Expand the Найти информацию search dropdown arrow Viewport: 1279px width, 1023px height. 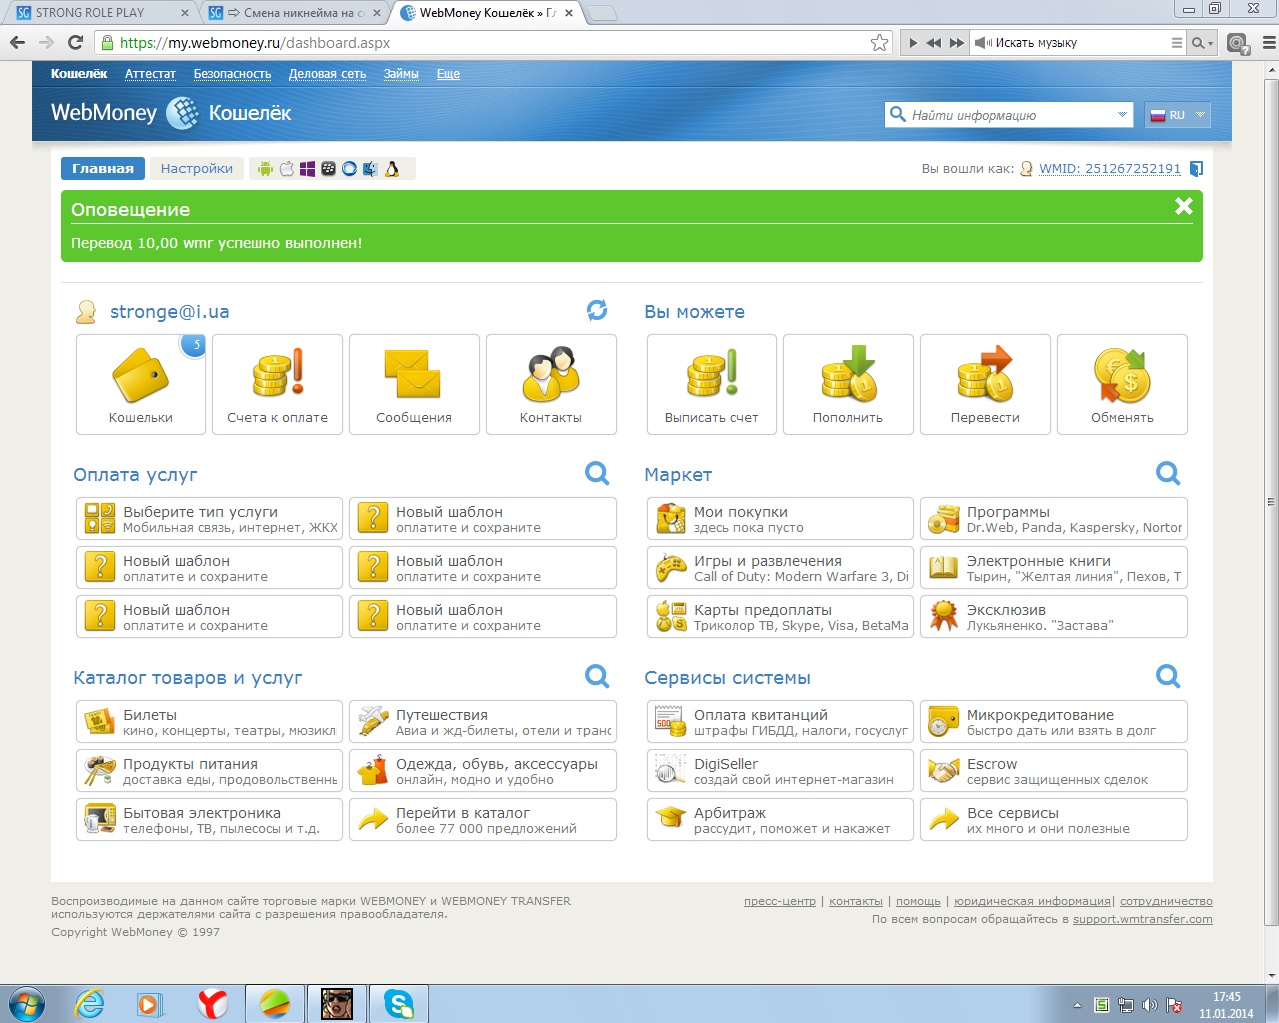tap(1122, 115)
